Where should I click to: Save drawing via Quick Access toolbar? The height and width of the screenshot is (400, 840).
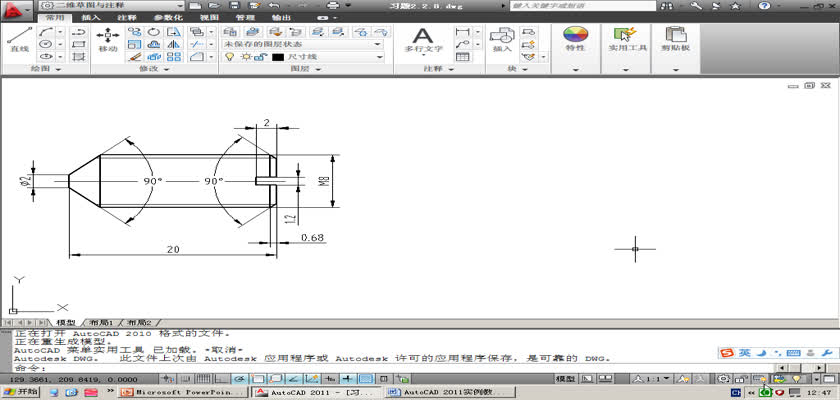[234, 5]
